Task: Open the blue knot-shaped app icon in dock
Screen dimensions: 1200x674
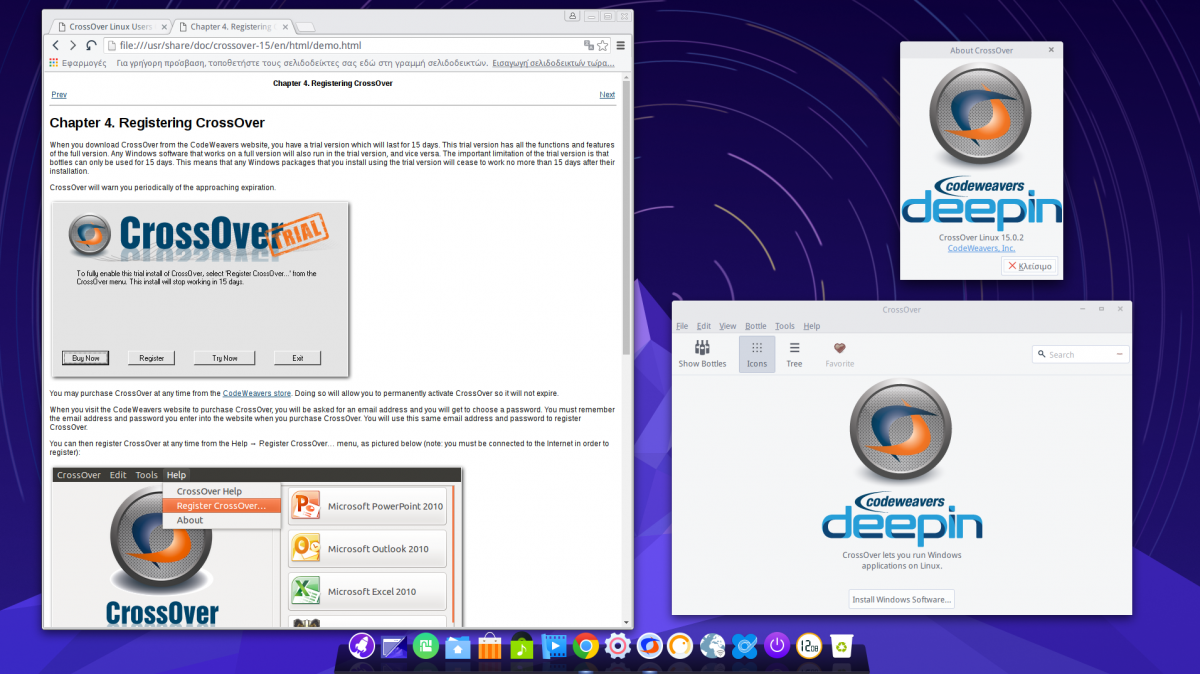Action: pos(745,646)
